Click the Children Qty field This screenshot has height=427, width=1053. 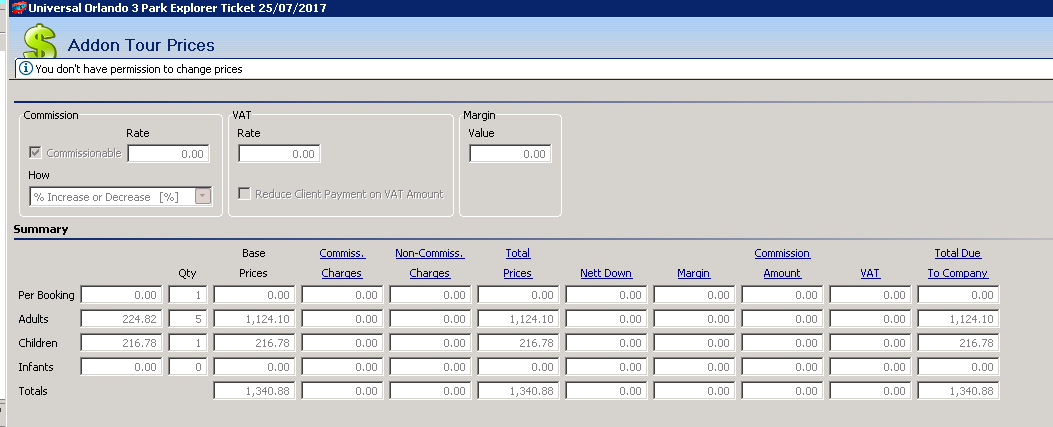pyautogui.click(x=188, y=343)
